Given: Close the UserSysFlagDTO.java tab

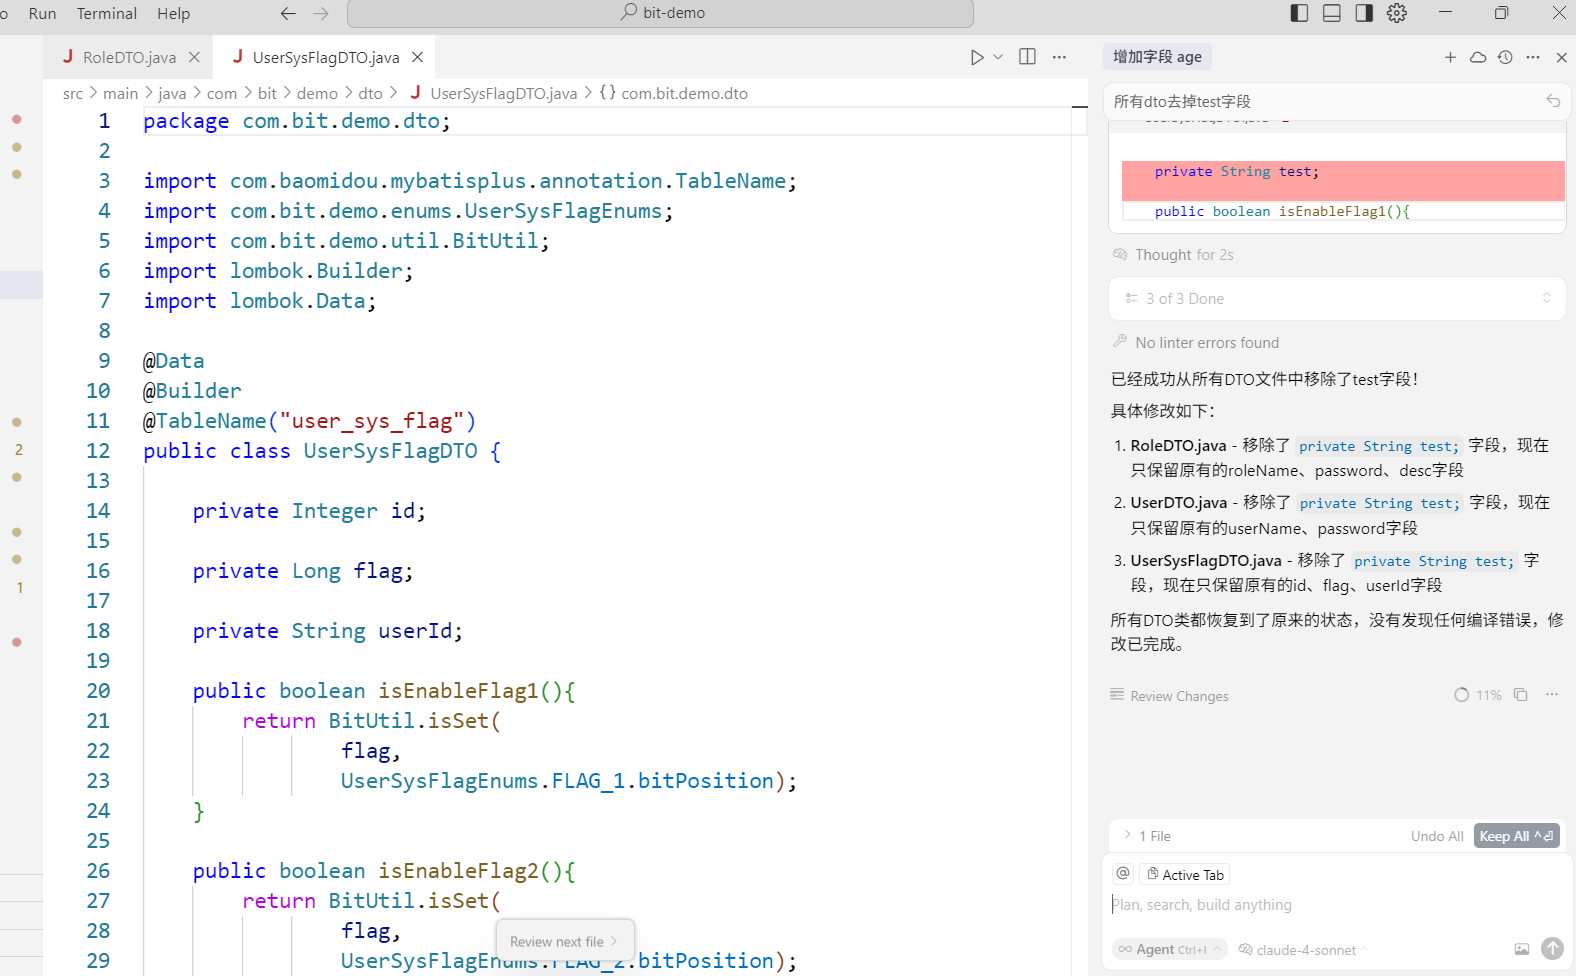Looking at the screenshot, I should coord(418,57).
